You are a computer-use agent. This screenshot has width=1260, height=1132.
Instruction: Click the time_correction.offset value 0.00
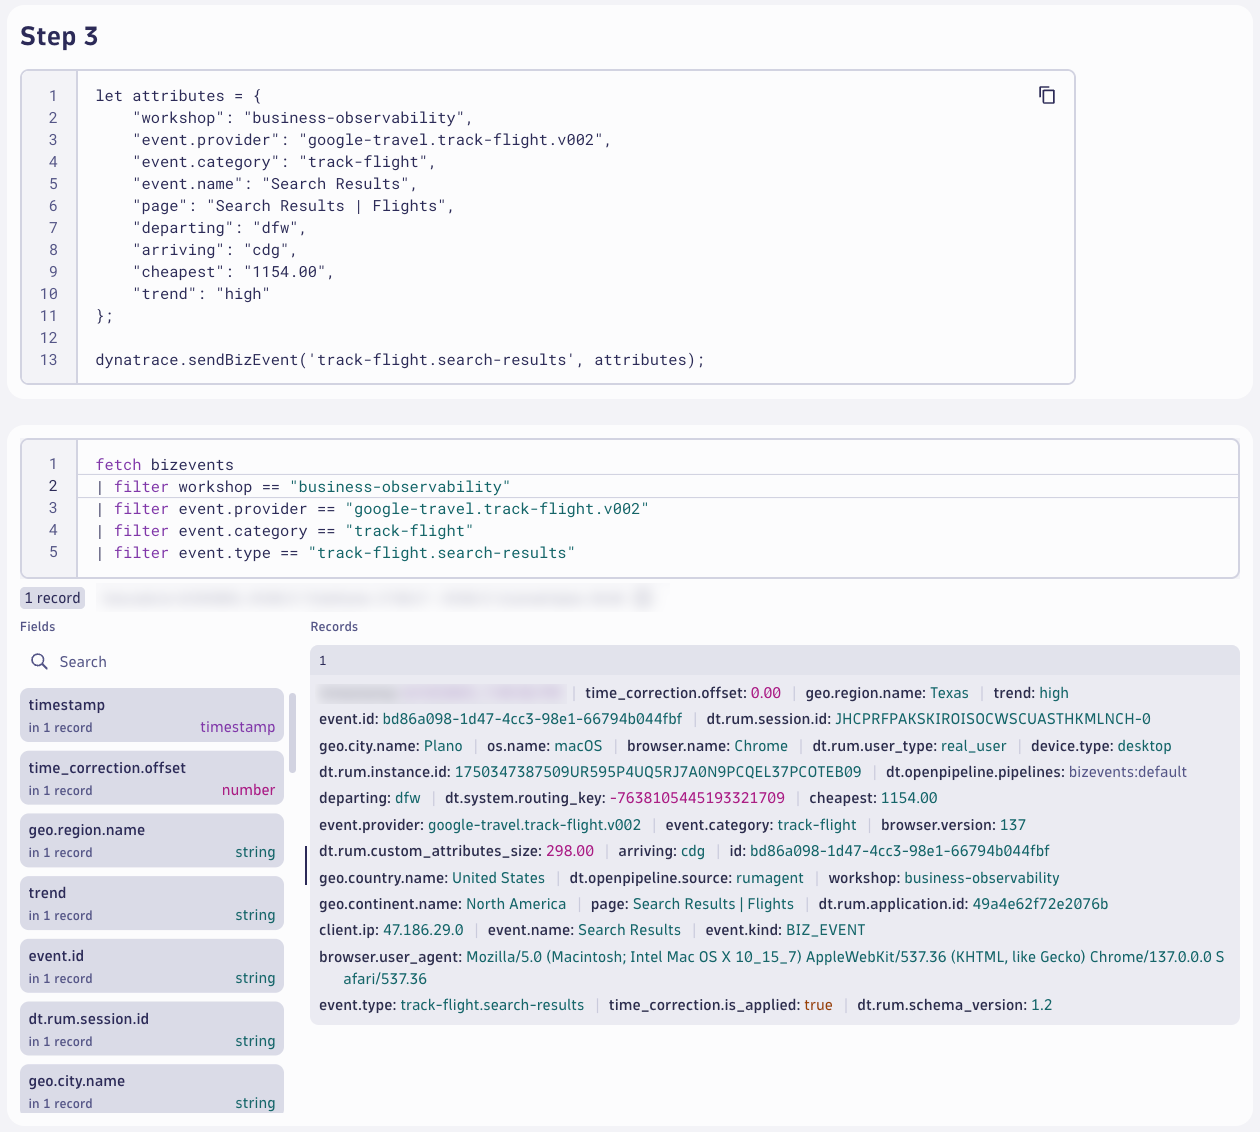pyautogui.click(x=766, y=693)
